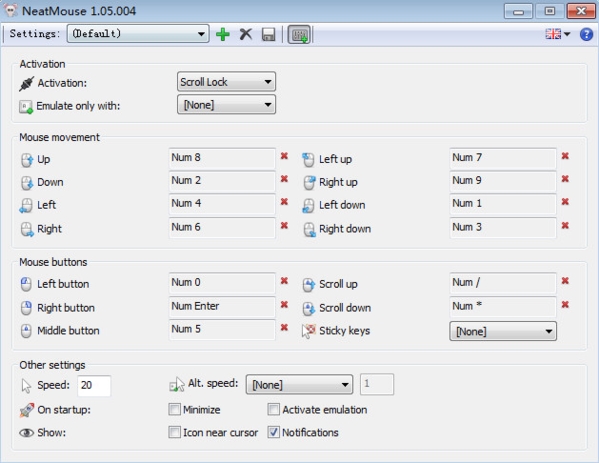Click the Right button field showing Num Enter

point(222,307)
